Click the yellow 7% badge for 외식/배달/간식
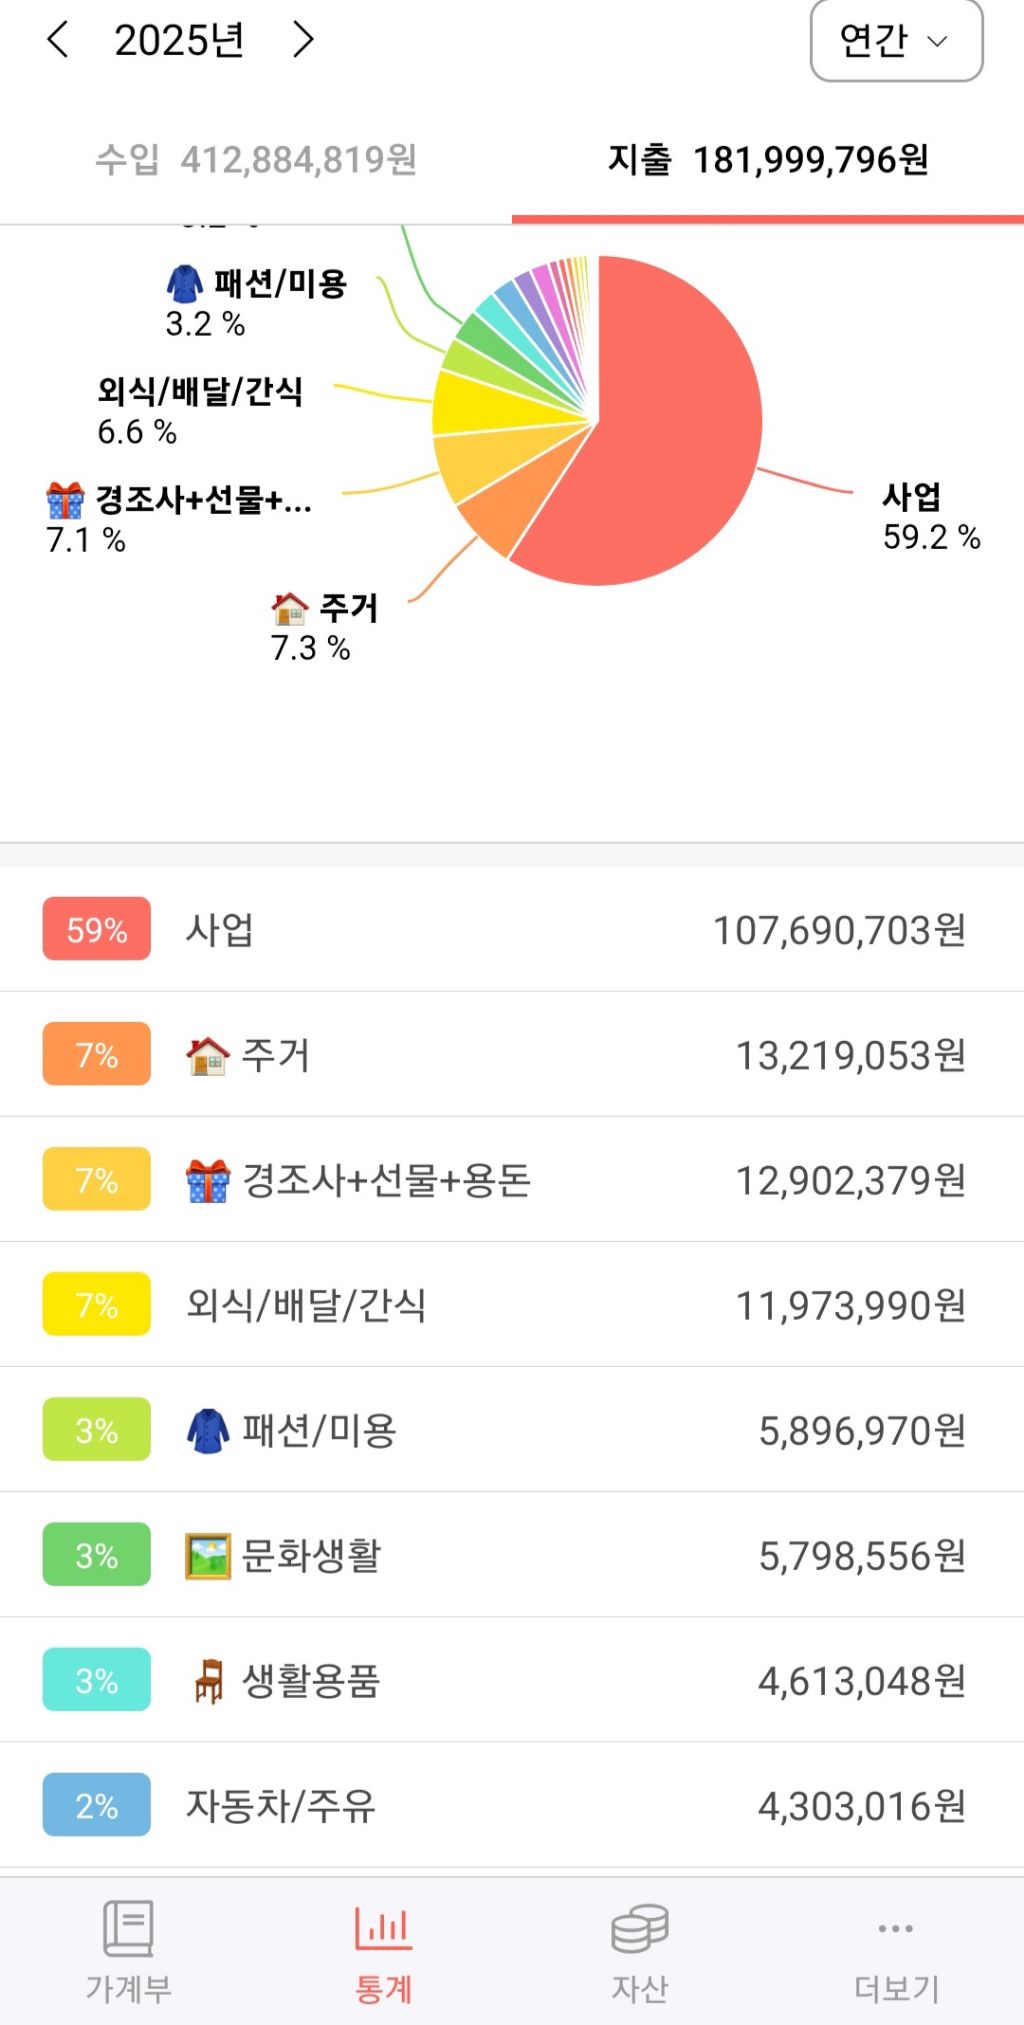The image size is (1024, 2025). point(97,1304)
